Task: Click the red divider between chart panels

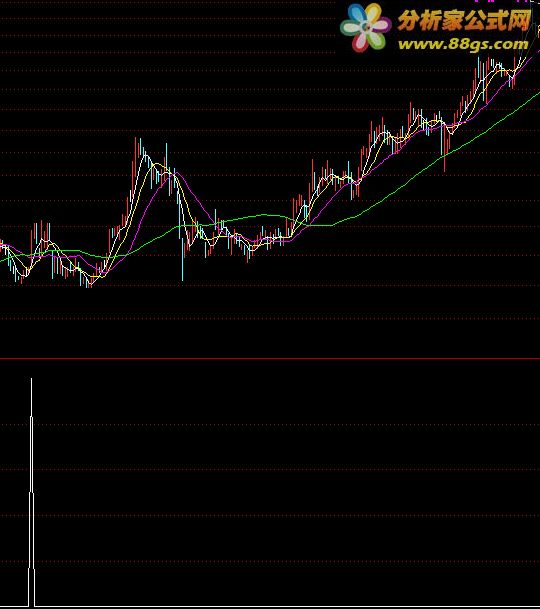Action: (x=270, y=358)
